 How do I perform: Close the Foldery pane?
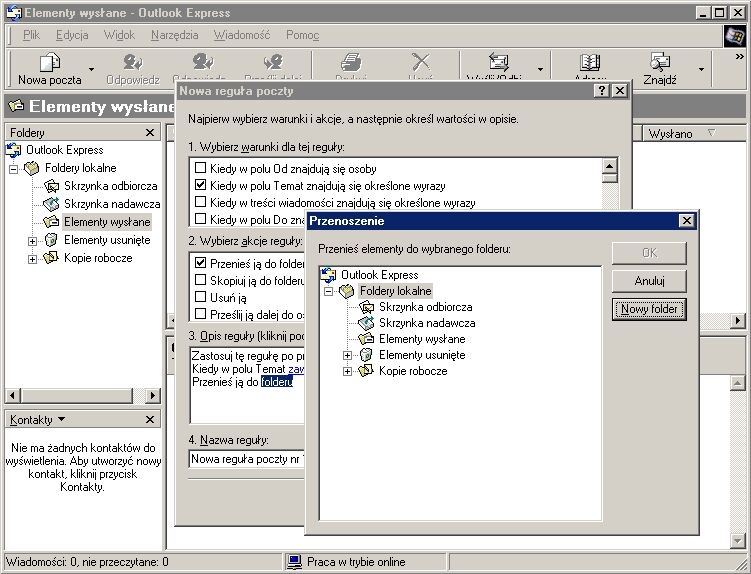point(150,132)
